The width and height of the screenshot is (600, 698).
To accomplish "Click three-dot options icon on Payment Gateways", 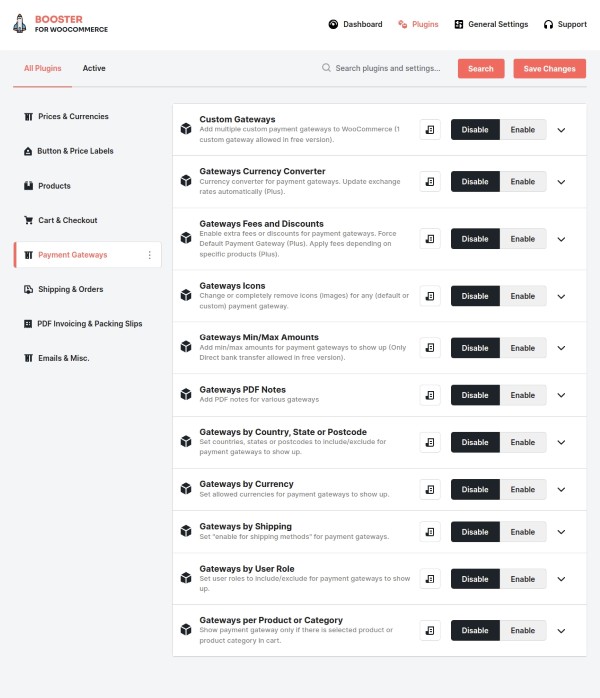I will [x=150, y=255].
